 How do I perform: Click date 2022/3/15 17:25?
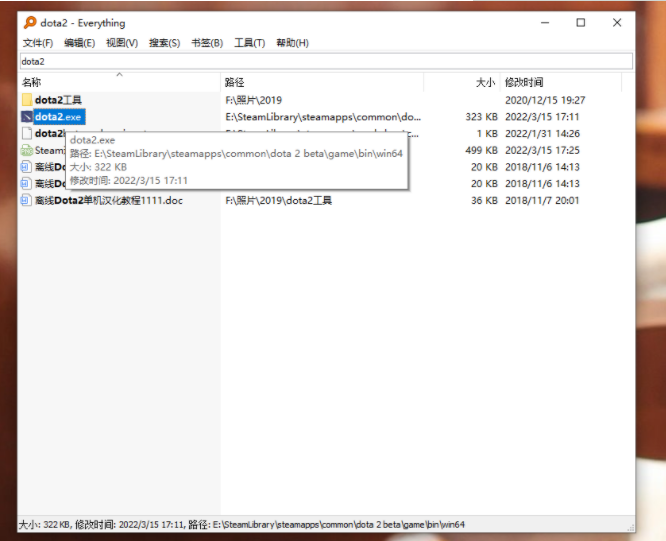[x=542, y=150]
